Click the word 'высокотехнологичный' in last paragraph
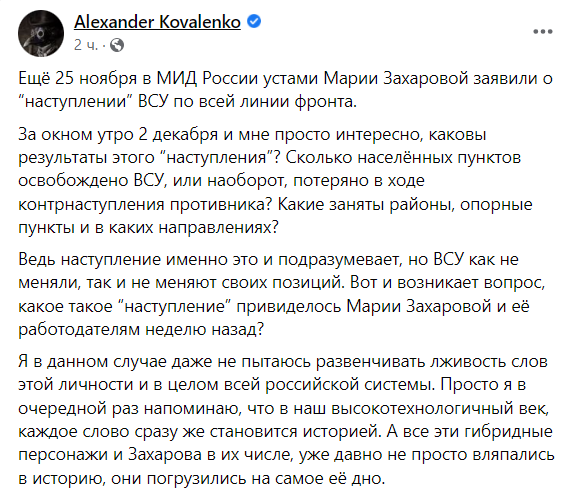This screenshot has height=496, width=577. pos(438,408)
